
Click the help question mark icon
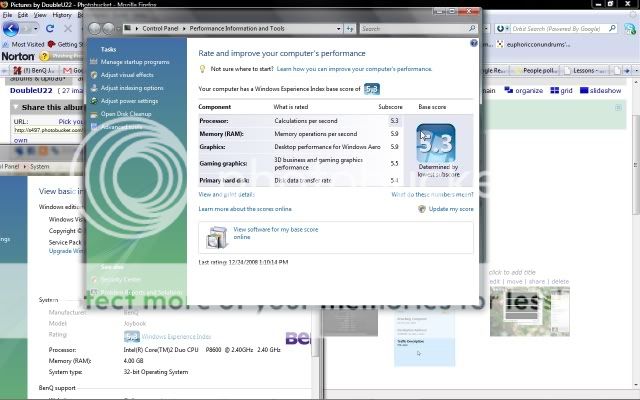(473, 44)
